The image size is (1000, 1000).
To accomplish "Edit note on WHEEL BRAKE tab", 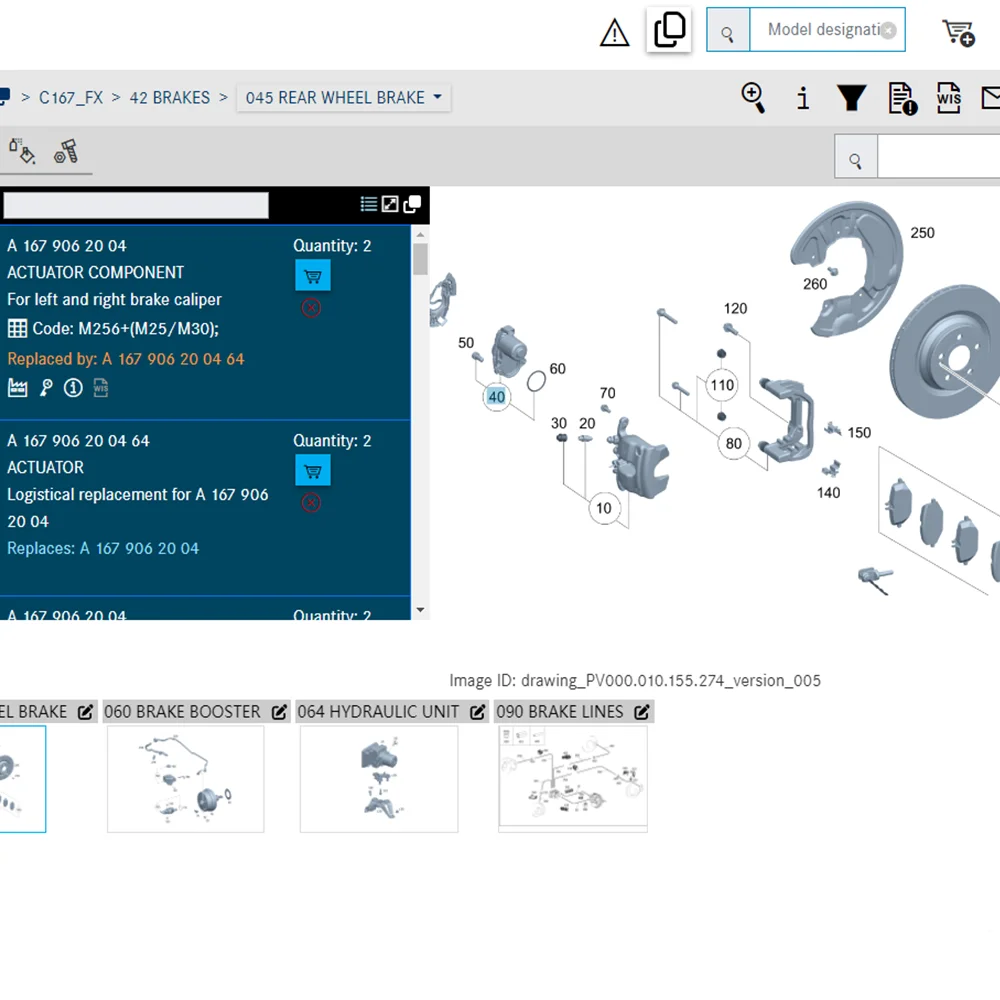I will 85,712.
